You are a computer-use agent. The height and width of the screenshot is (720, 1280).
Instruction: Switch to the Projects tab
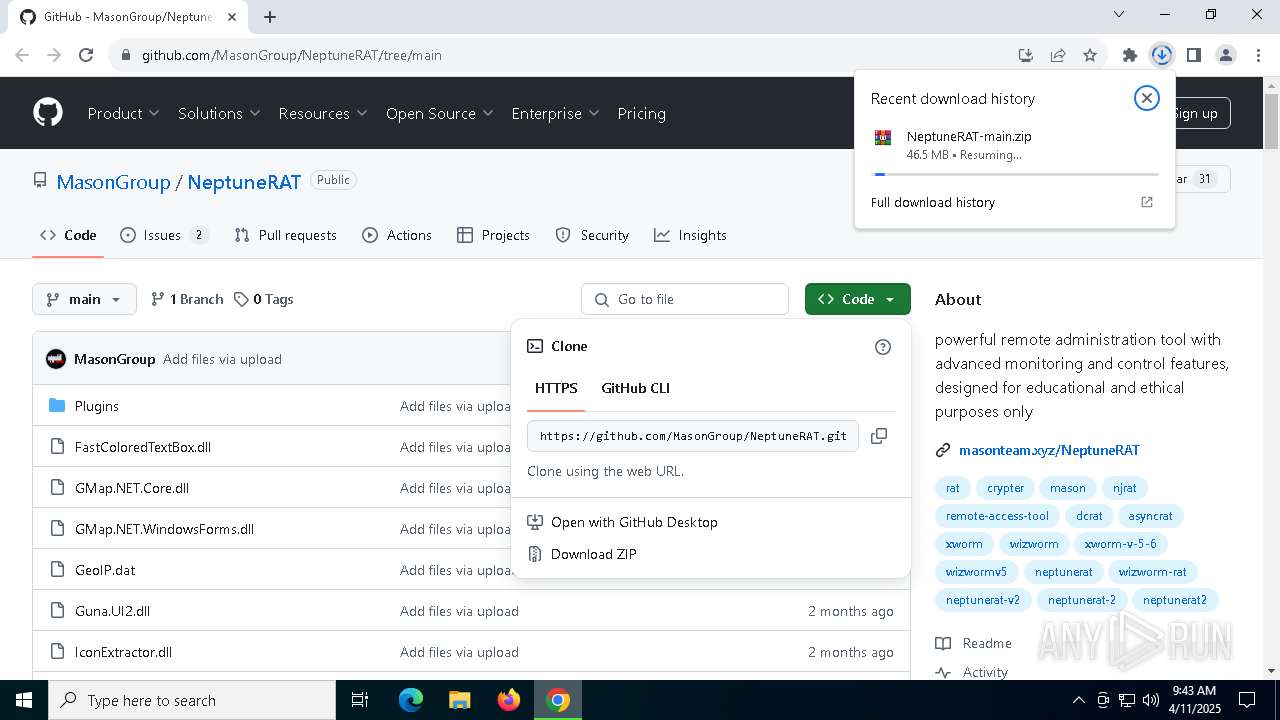click(x=493, y=235)
